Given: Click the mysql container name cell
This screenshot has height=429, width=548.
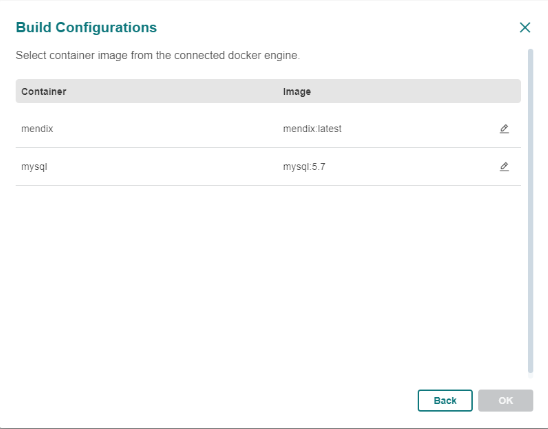Looking at the screenshot, I should (x=34, y=167).
